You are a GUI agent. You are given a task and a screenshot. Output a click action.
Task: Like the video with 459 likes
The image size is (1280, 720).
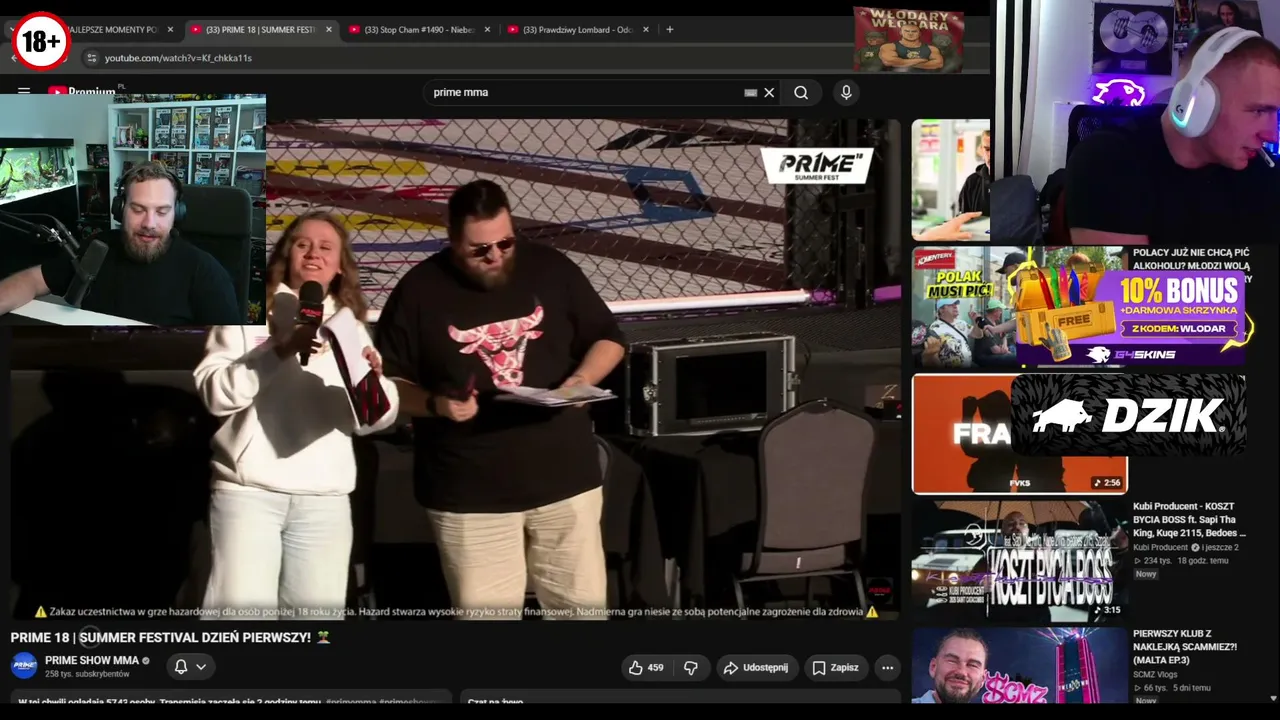[x=645, y=668]
